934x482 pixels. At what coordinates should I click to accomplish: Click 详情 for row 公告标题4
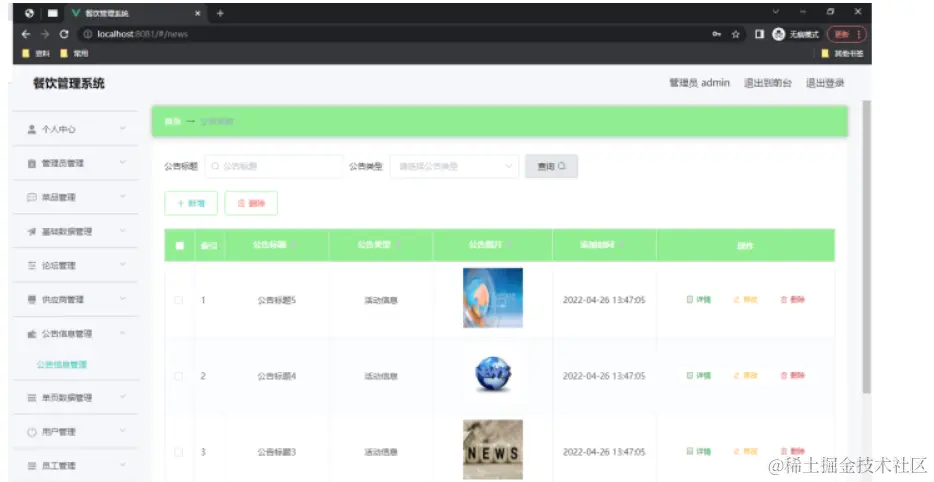[699, 376]
